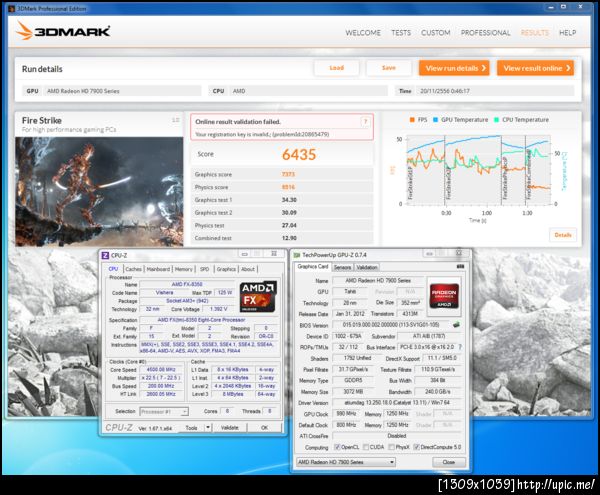
Task: Click the OK button in CPU-Z
Action: 264,427
